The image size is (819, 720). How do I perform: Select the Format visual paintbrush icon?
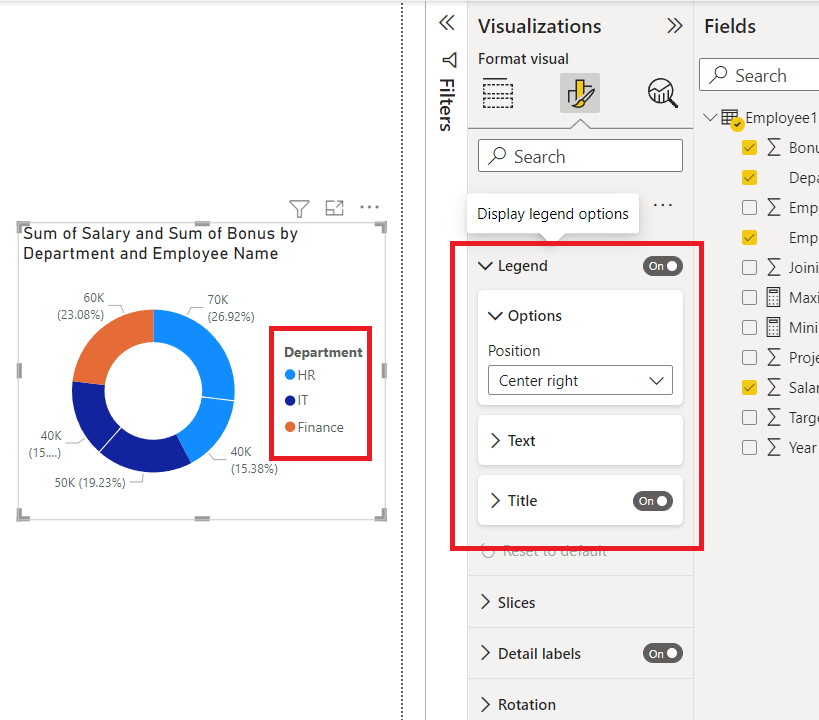(x=580, y=93)
